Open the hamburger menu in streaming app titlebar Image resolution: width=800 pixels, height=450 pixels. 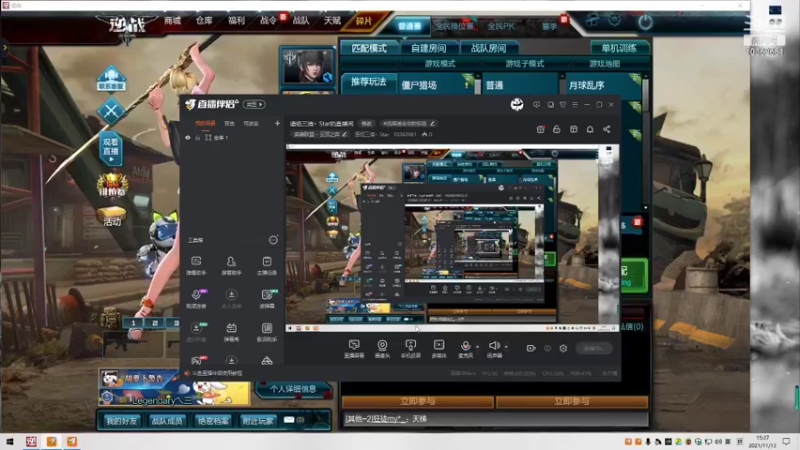[575, 105]
